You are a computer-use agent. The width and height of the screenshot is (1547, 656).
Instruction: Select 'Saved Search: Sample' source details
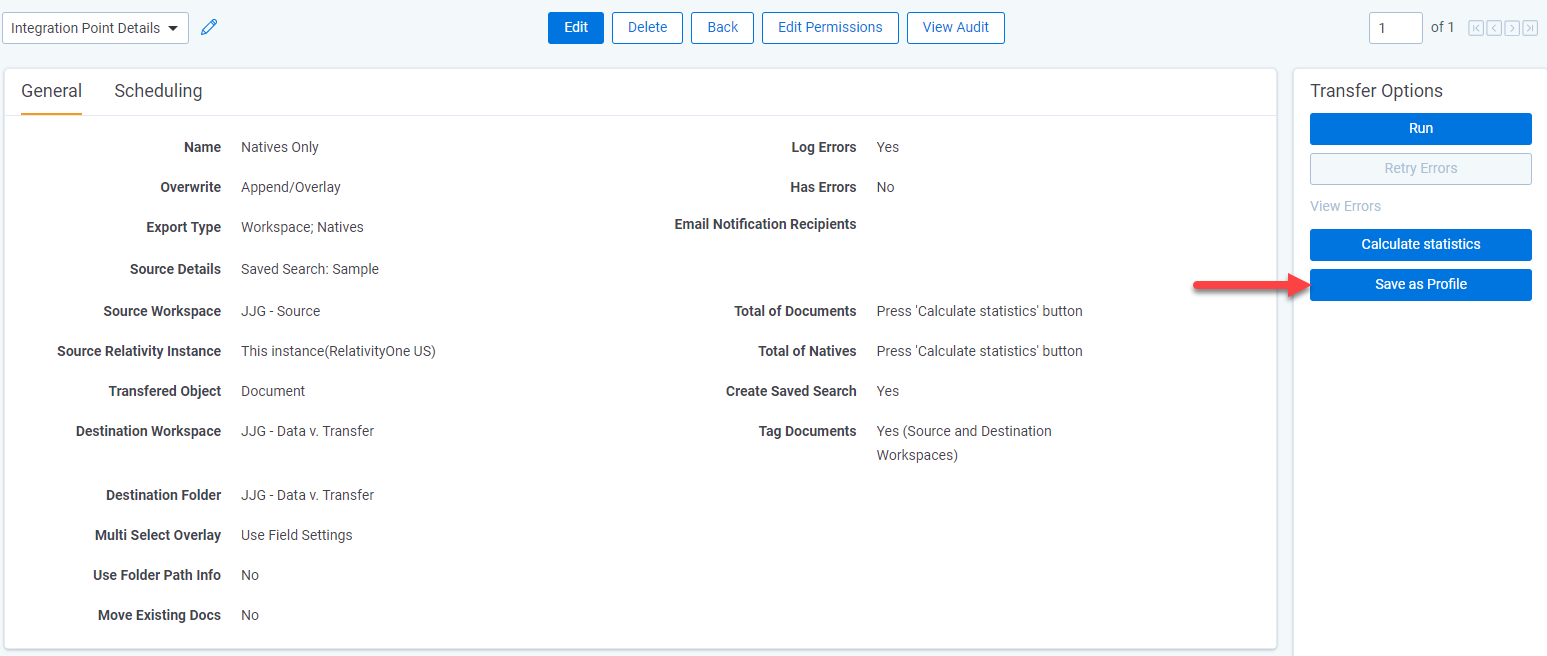coord(310,269)
